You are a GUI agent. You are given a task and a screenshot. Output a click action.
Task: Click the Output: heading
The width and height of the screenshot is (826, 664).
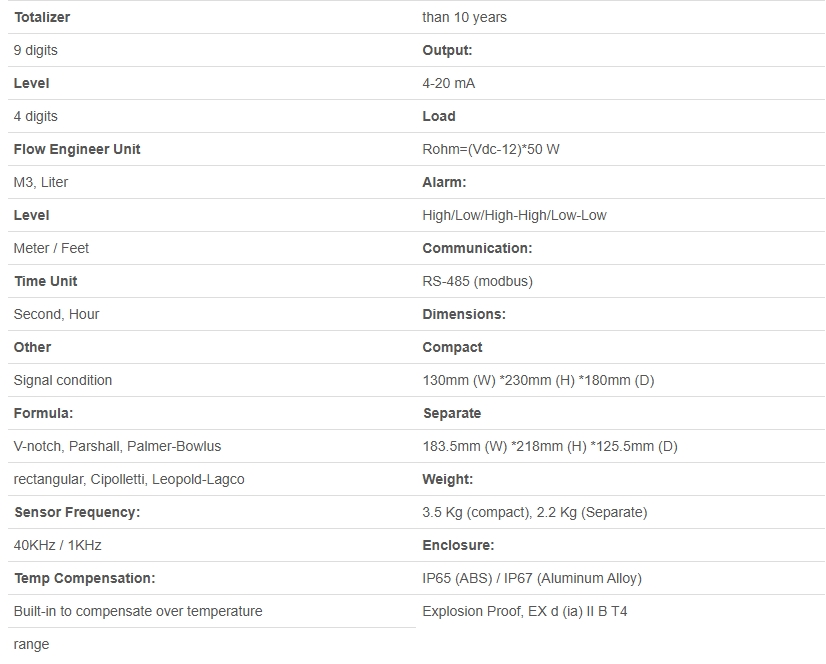[x=447, y=50]
